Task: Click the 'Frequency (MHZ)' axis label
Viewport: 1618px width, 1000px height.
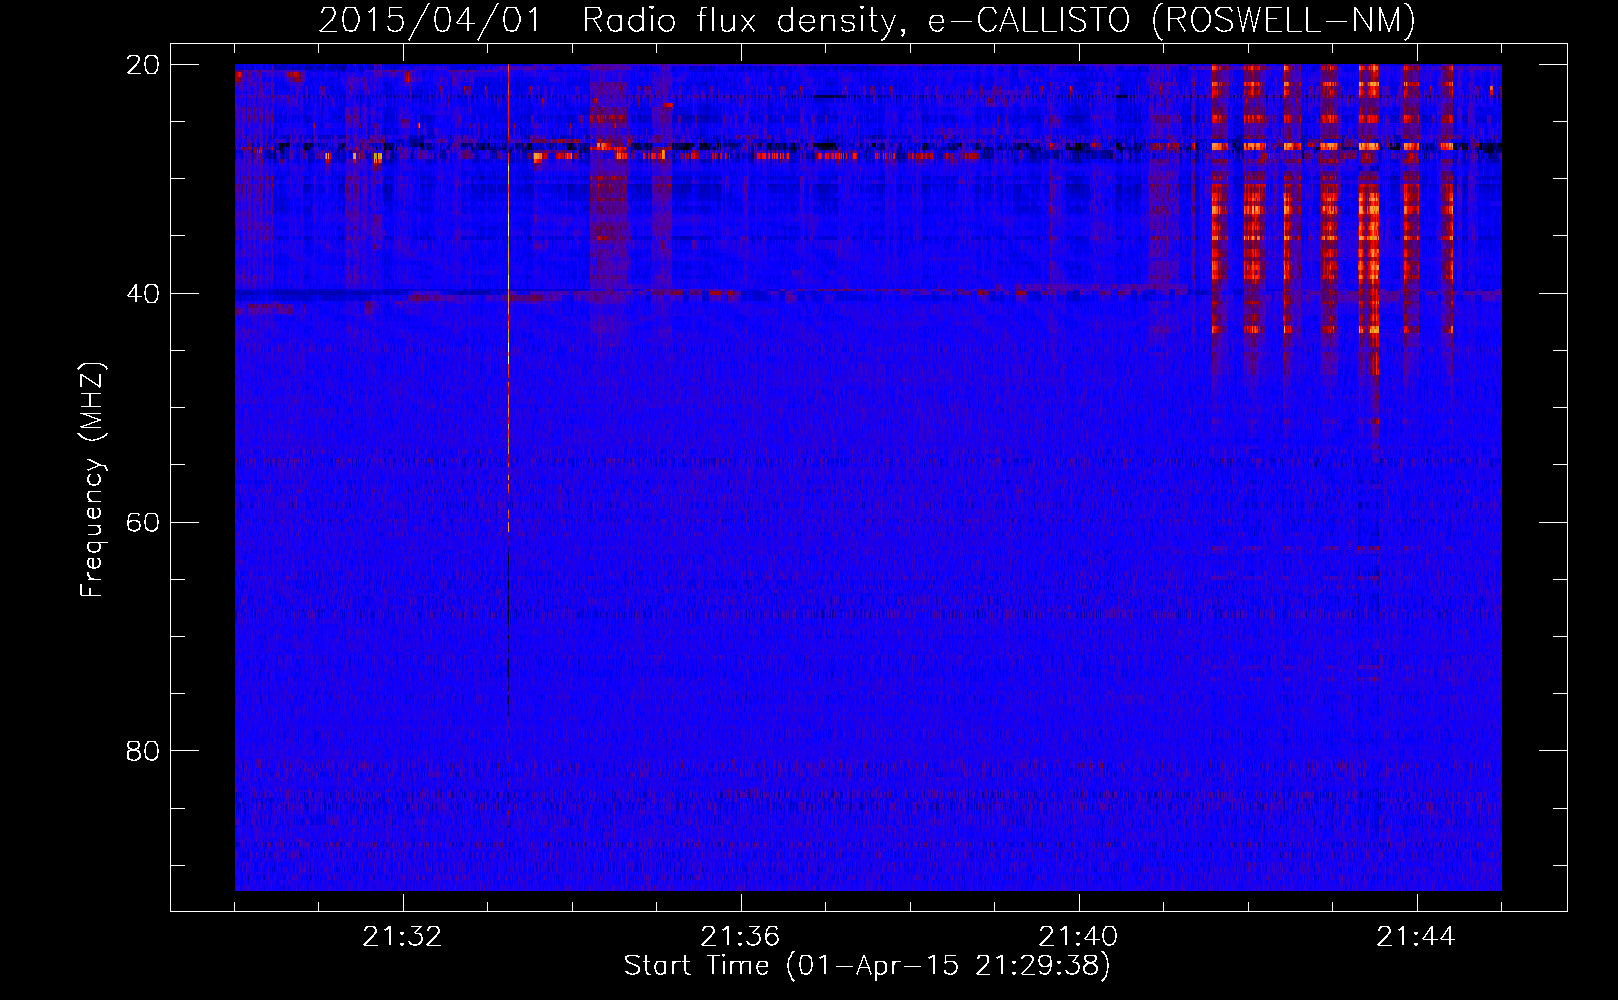Action: [x=92, y=480]
